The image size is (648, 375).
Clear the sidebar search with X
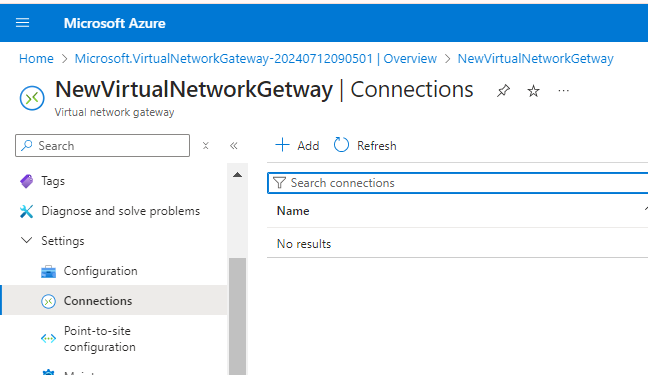[205, 146]
